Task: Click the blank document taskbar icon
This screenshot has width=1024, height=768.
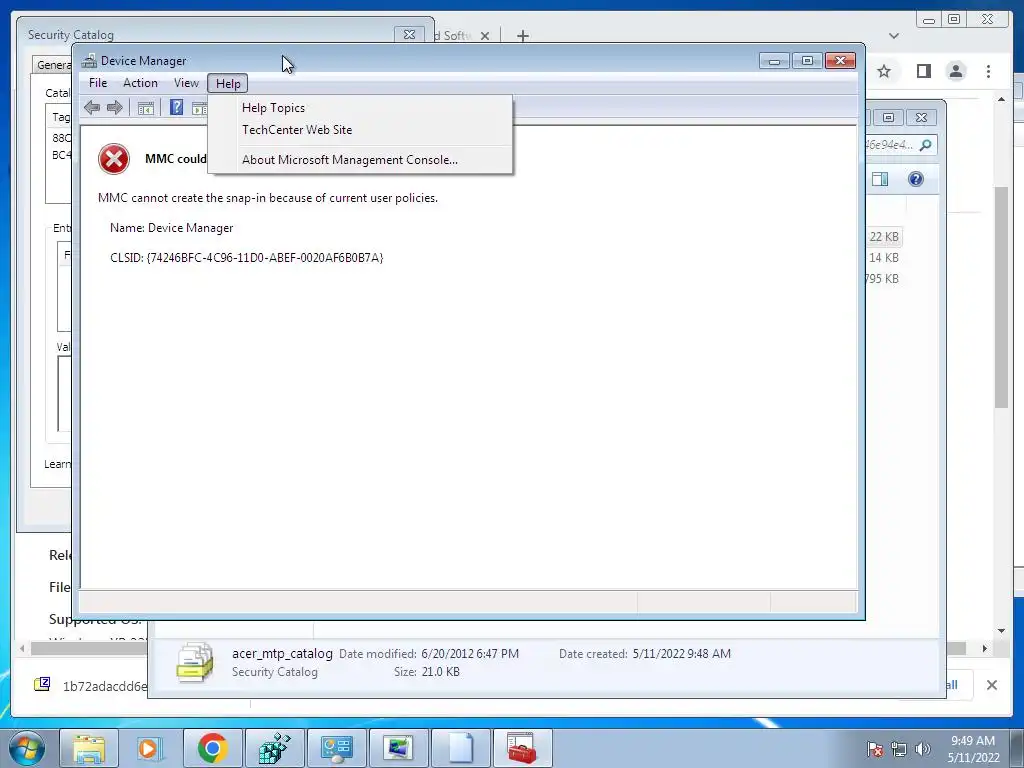Action: 461,748
